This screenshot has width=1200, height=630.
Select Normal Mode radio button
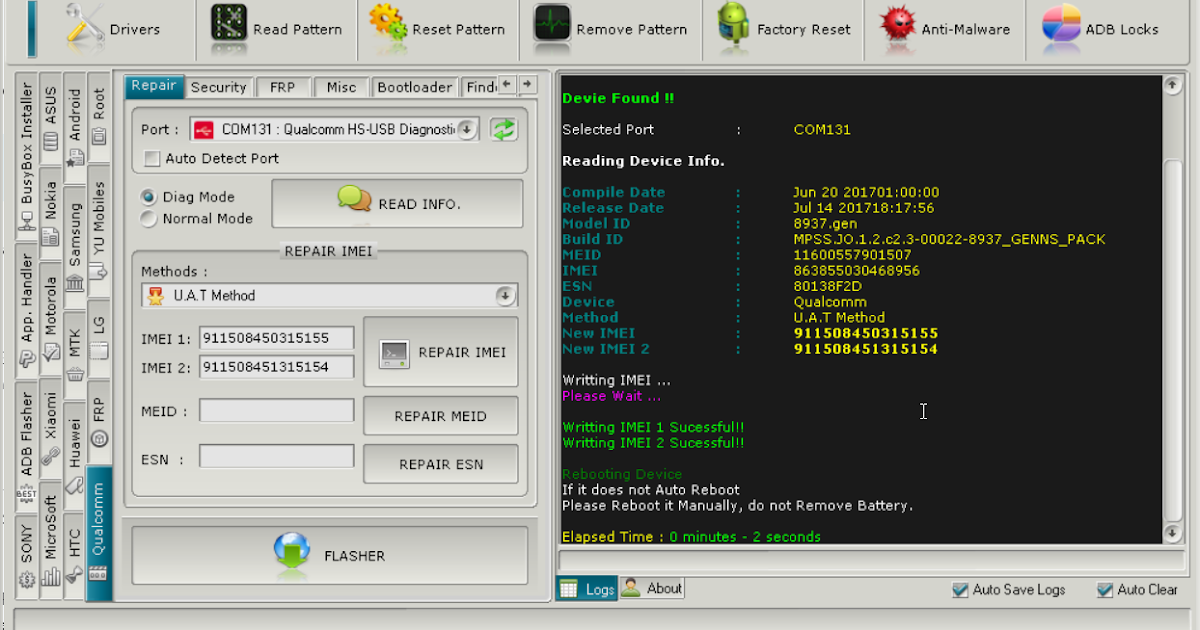149,219
